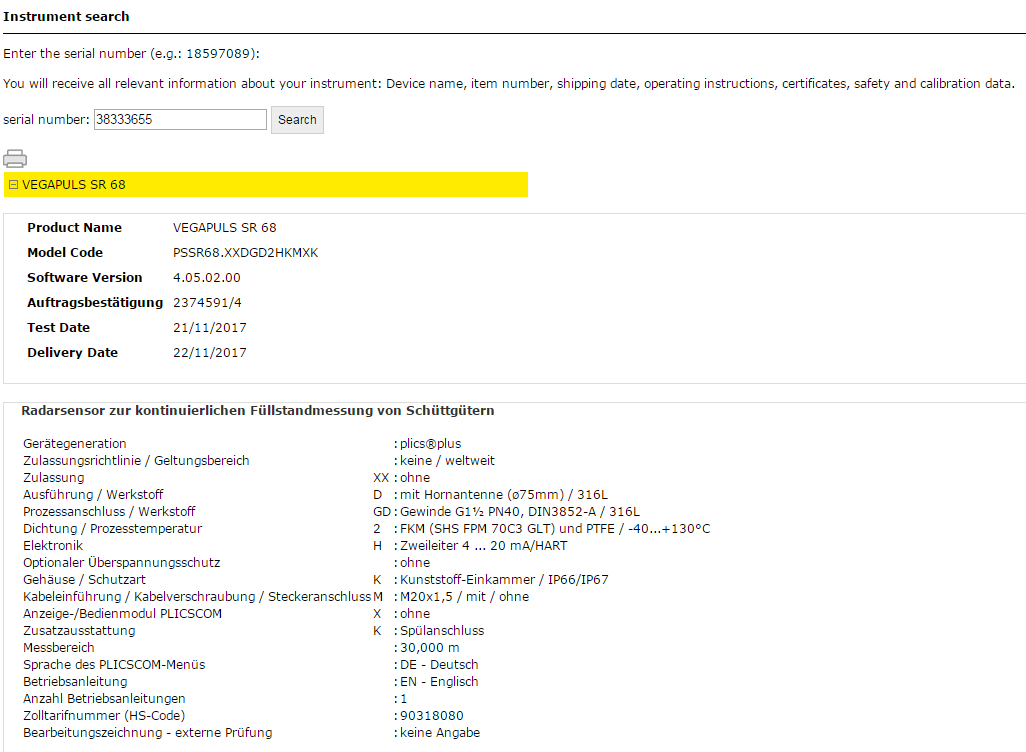Click the keine Angabe value
The width and height of the screenshot is (1026, 752).
pos(440,733)
